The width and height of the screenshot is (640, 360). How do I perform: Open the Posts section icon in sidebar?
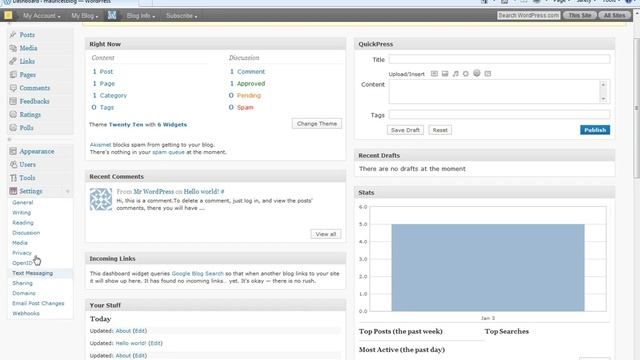click(x=13, y=35)
